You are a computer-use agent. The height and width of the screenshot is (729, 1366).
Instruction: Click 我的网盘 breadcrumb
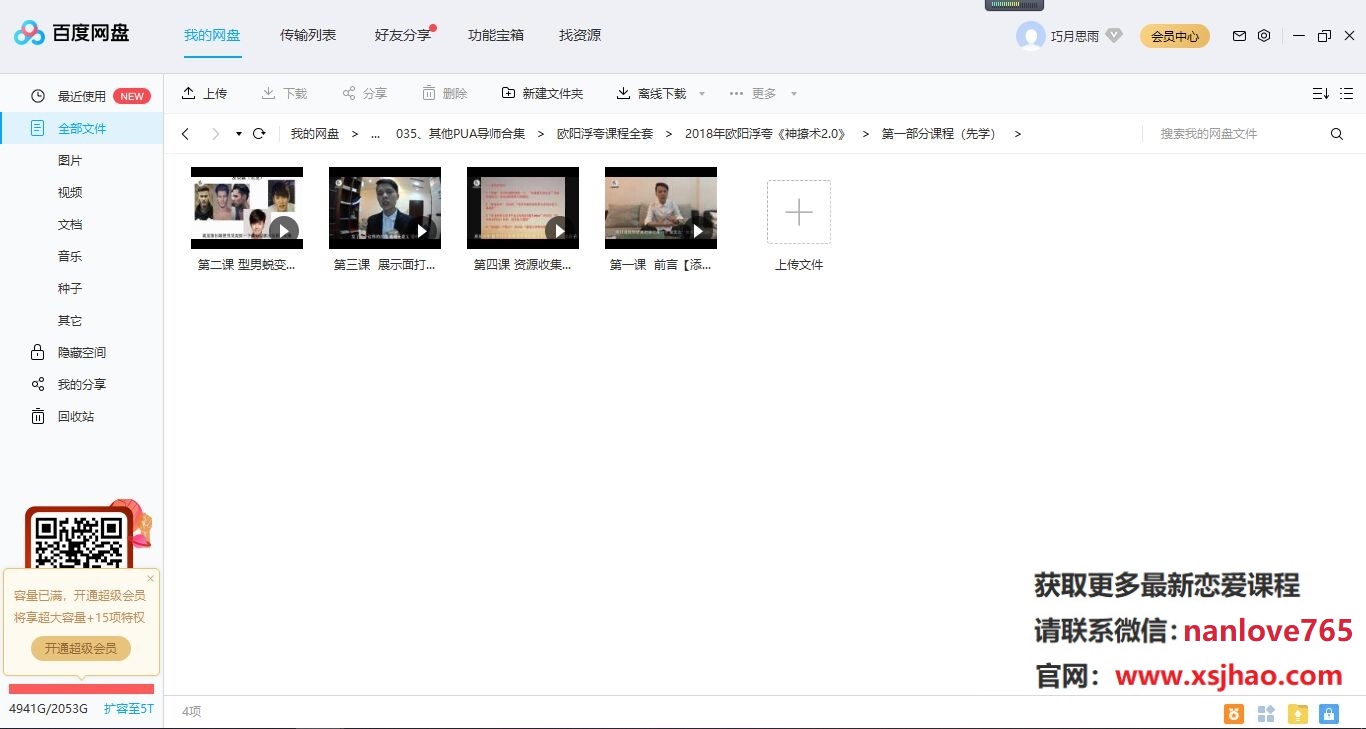point(315,133)
